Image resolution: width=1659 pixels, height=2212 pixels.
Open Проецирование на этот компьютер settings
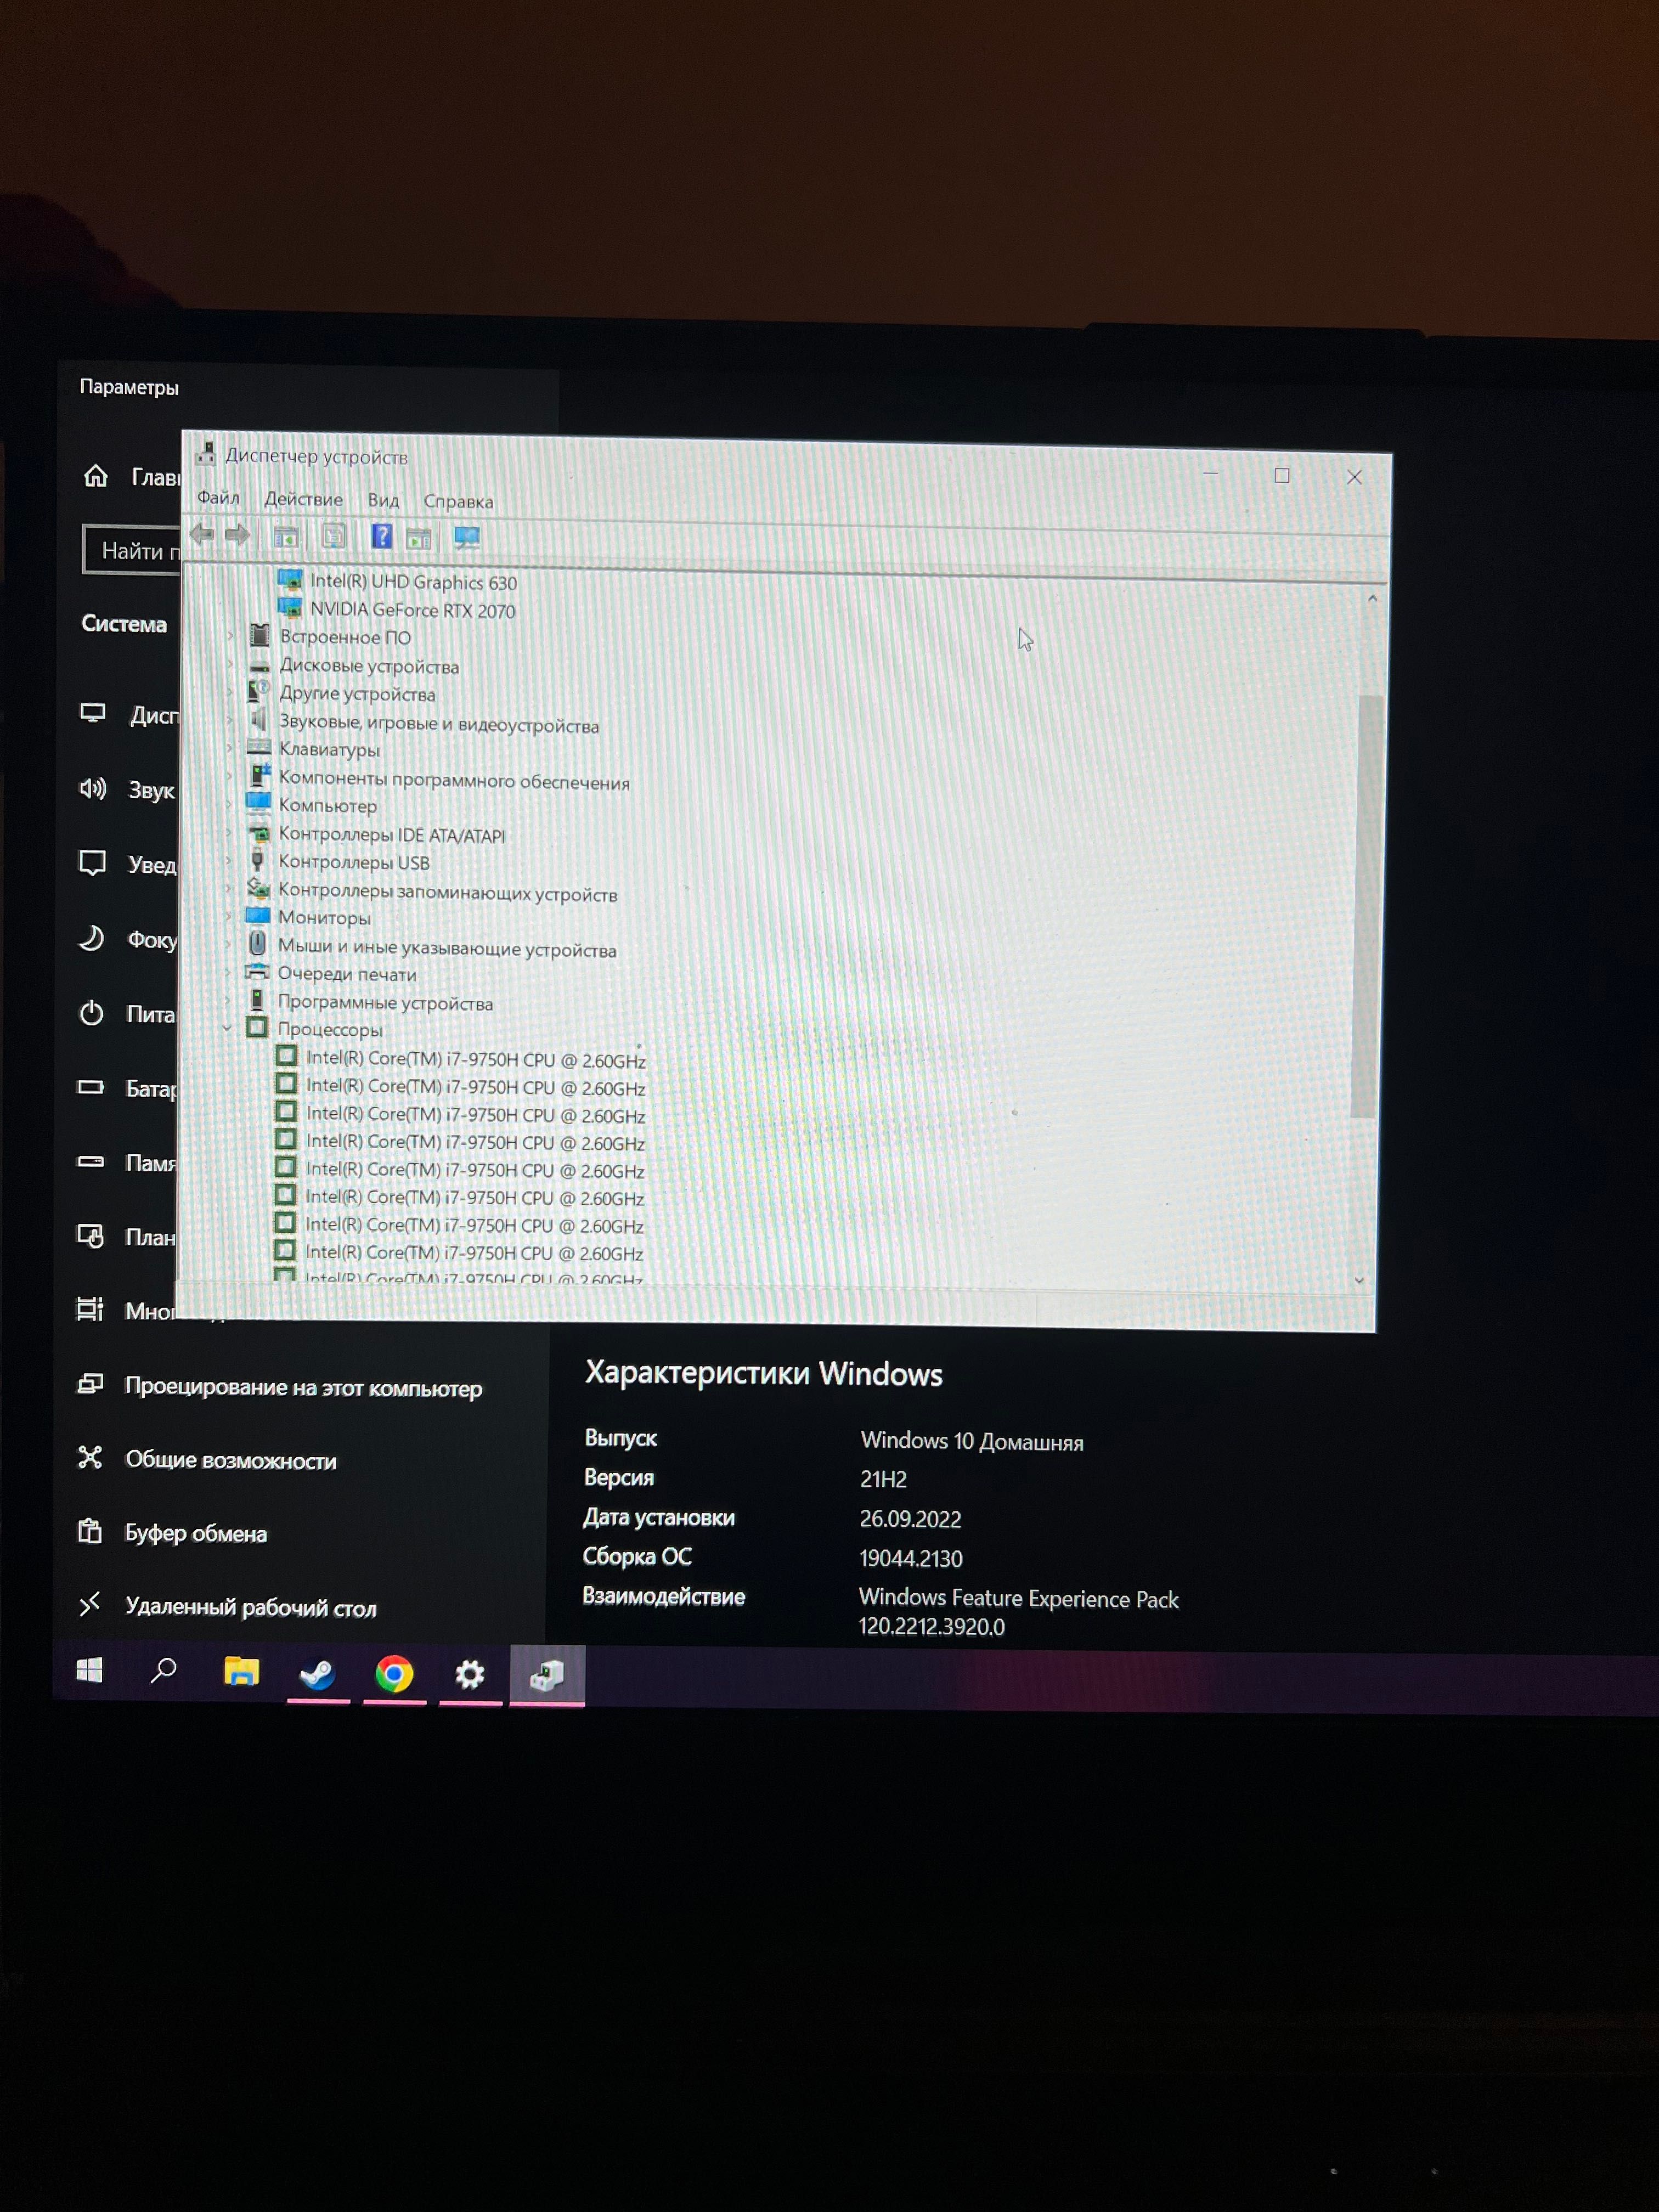click(280, 1387)
